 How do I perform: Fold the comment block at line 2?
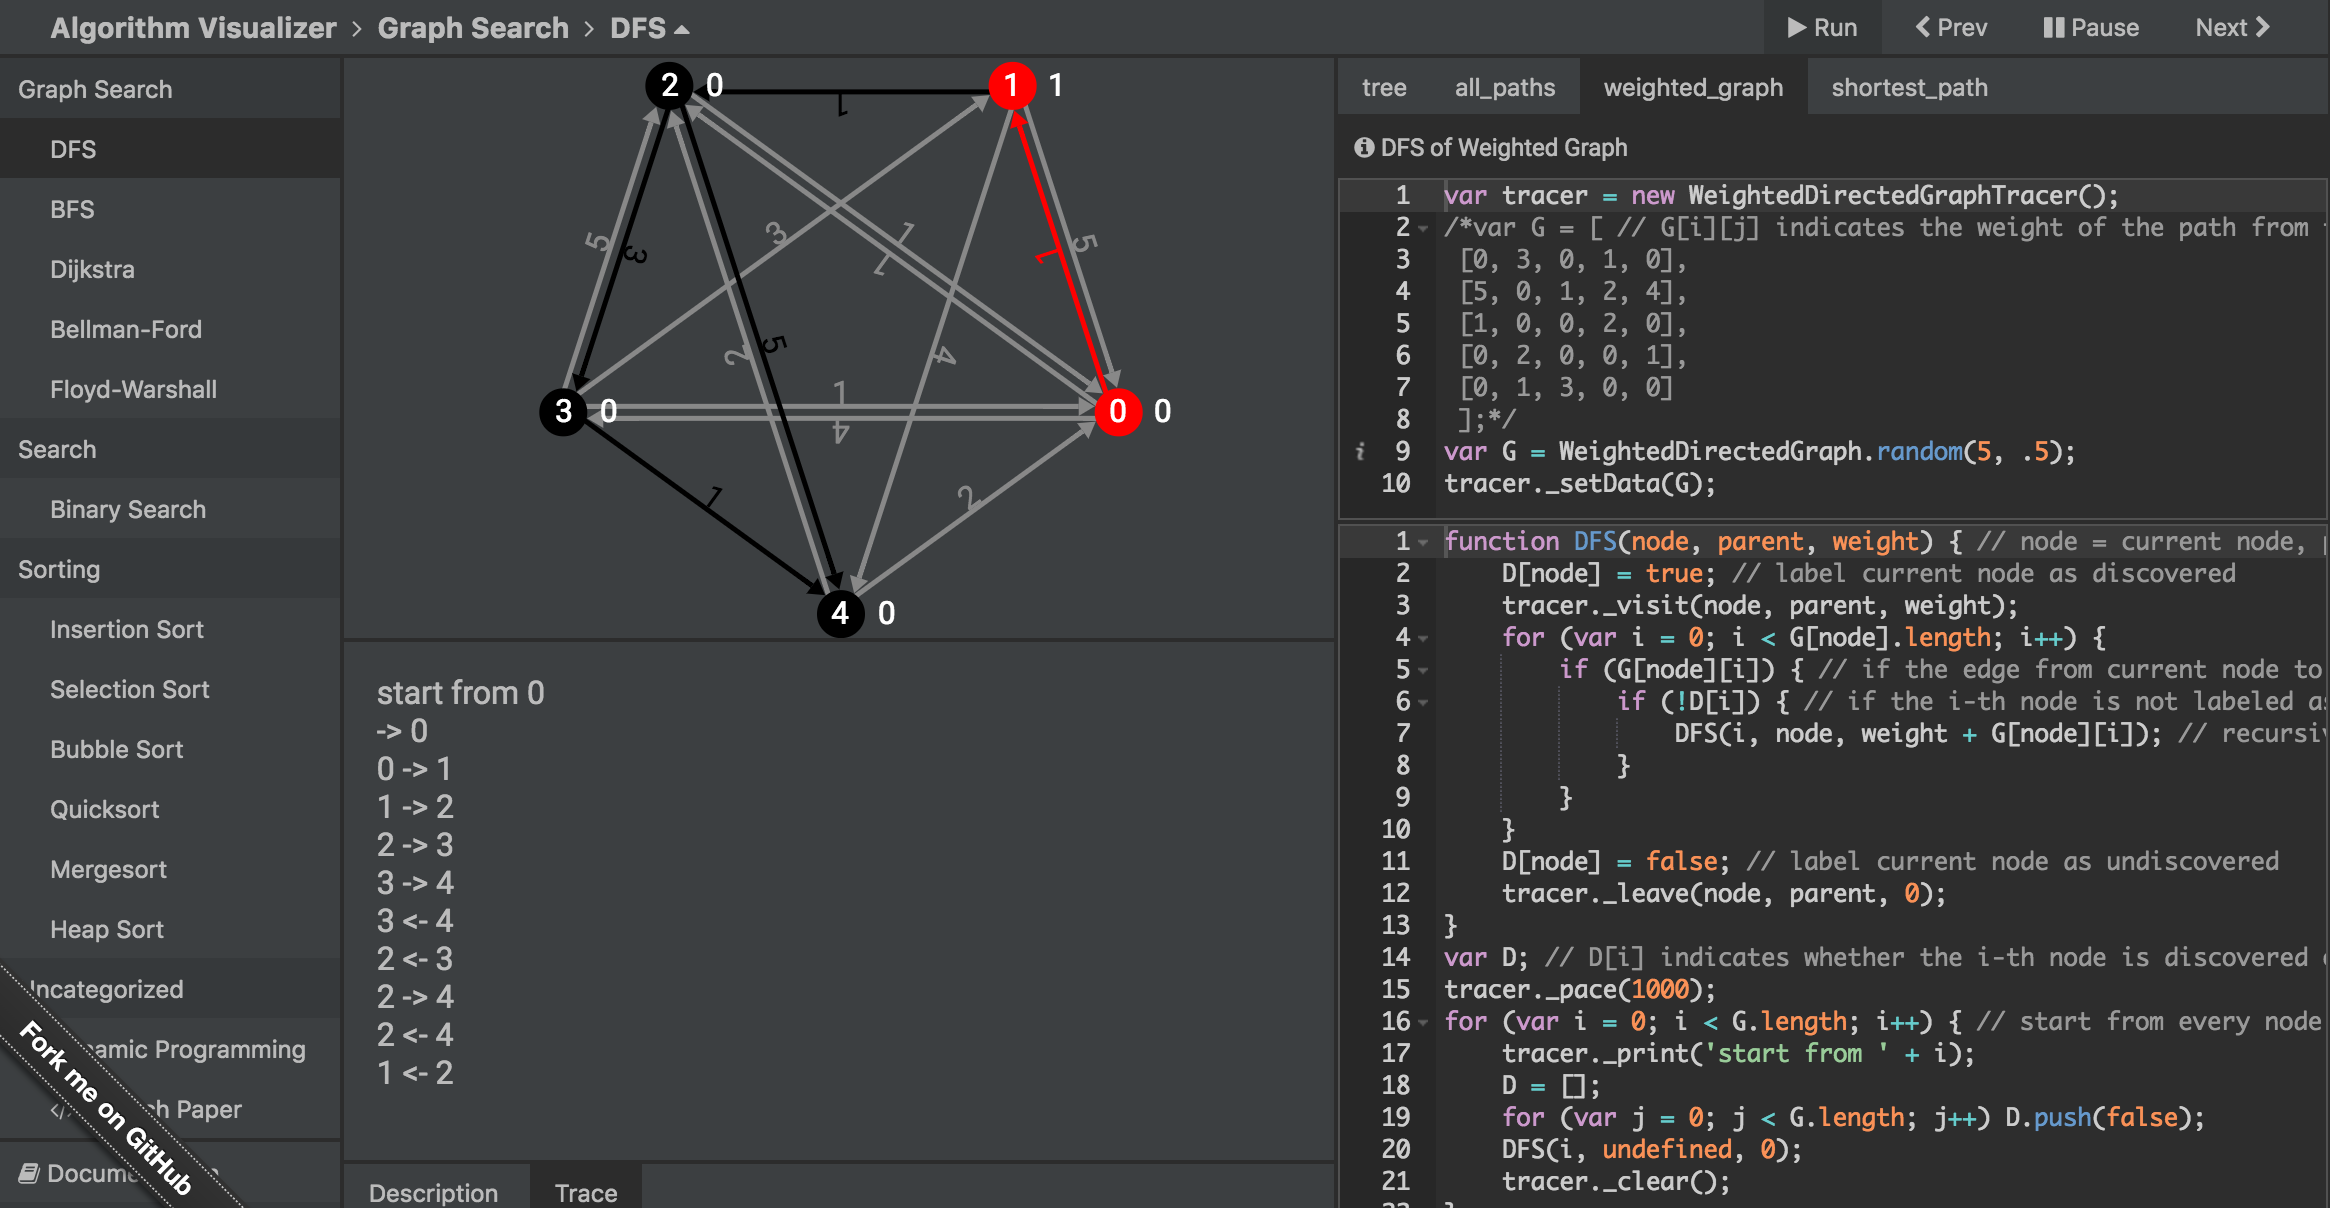1423,229
